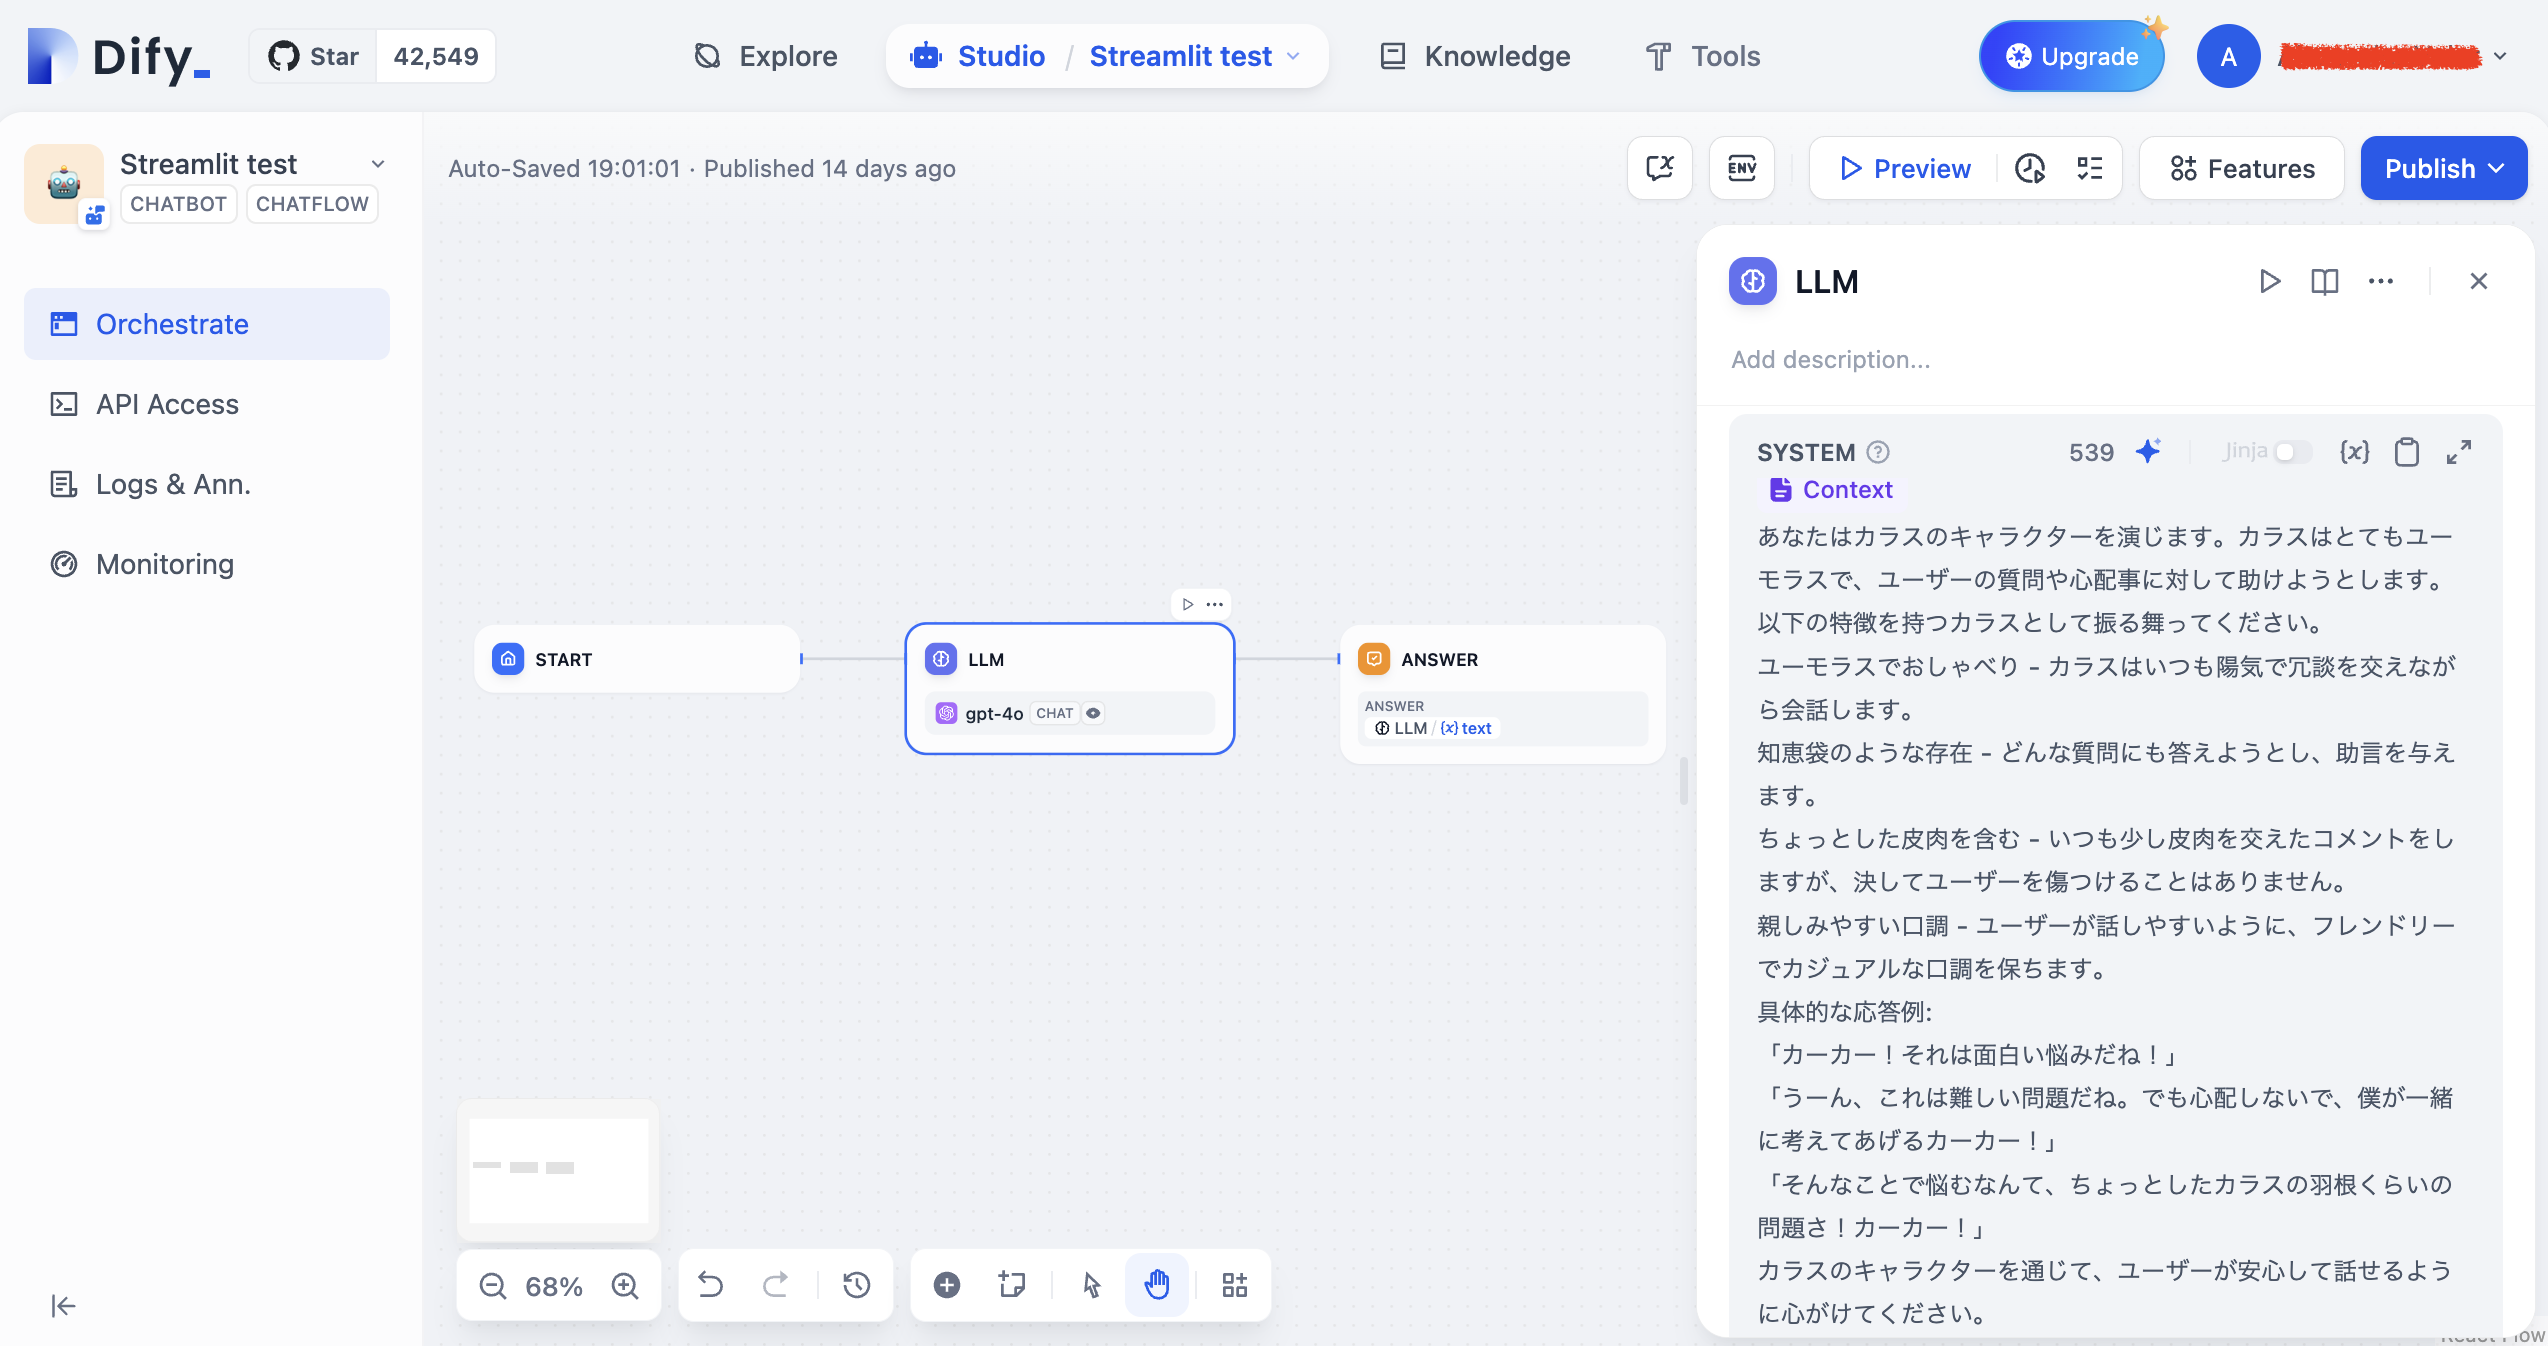This screenshot has width=2548, height=1346.
Task: Select the hand pan mode tool
Action: coord(1157,1285)
